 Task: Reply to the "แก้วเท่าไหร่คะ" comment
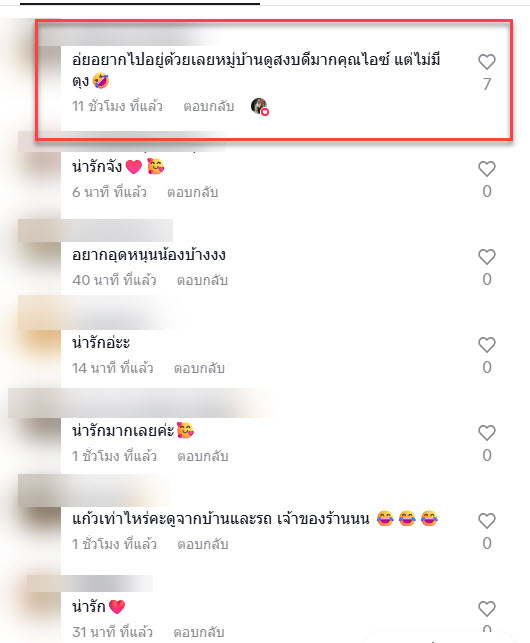(203, 544)
